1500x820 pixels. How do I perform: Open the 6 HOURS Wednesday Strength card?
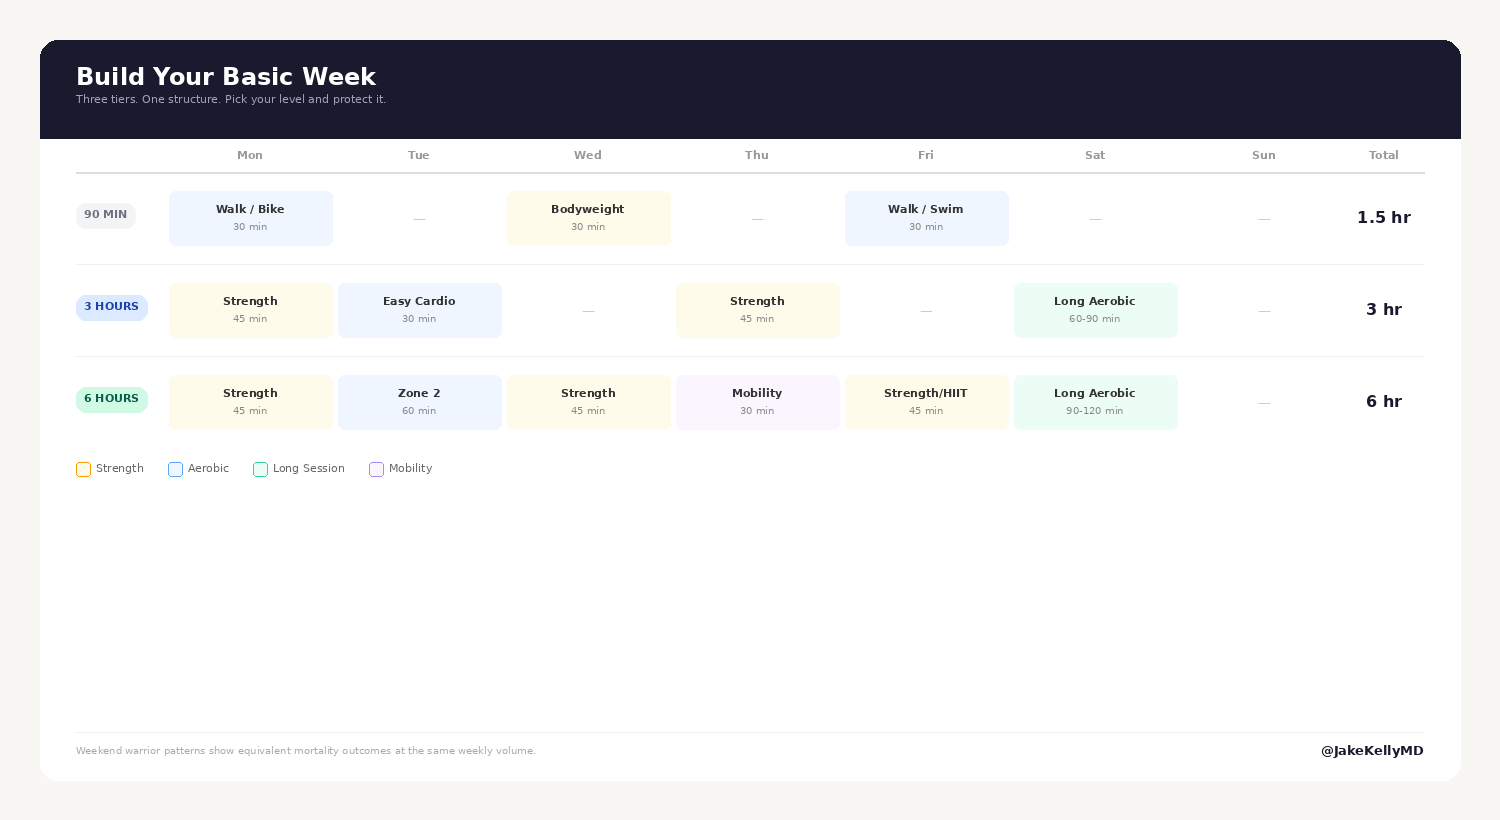589,402
